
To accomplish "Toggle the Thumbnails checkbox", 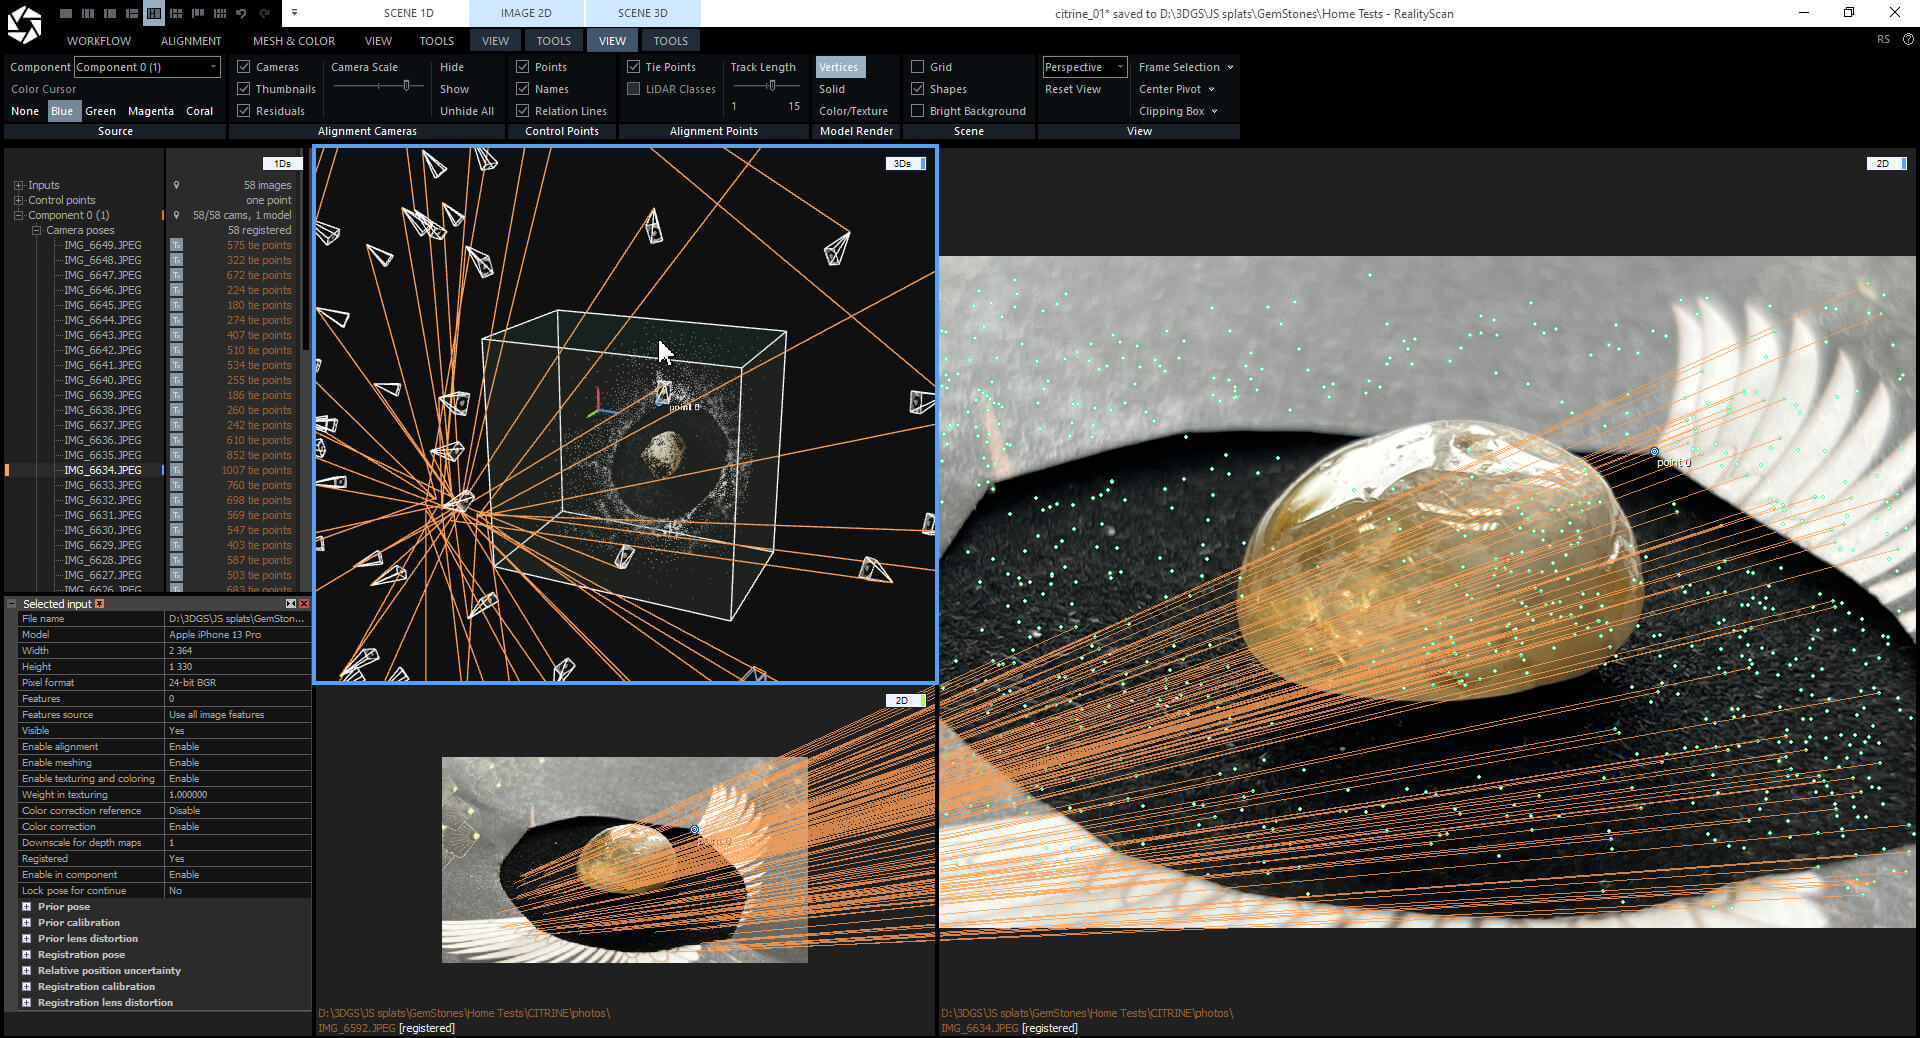I will [x=243, y=89].
